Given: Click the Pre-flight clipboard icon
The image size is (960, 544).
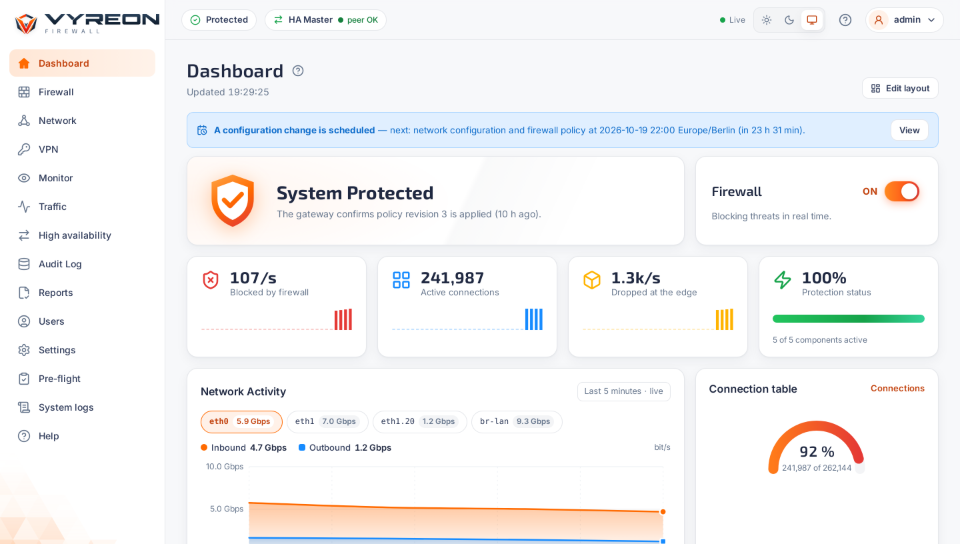Looking at the screenshot, I should coord(24,379).
